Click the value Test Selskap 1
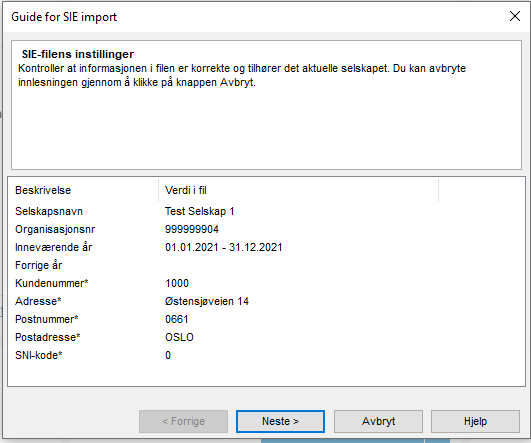531x443 pixels. pos(199,211)
